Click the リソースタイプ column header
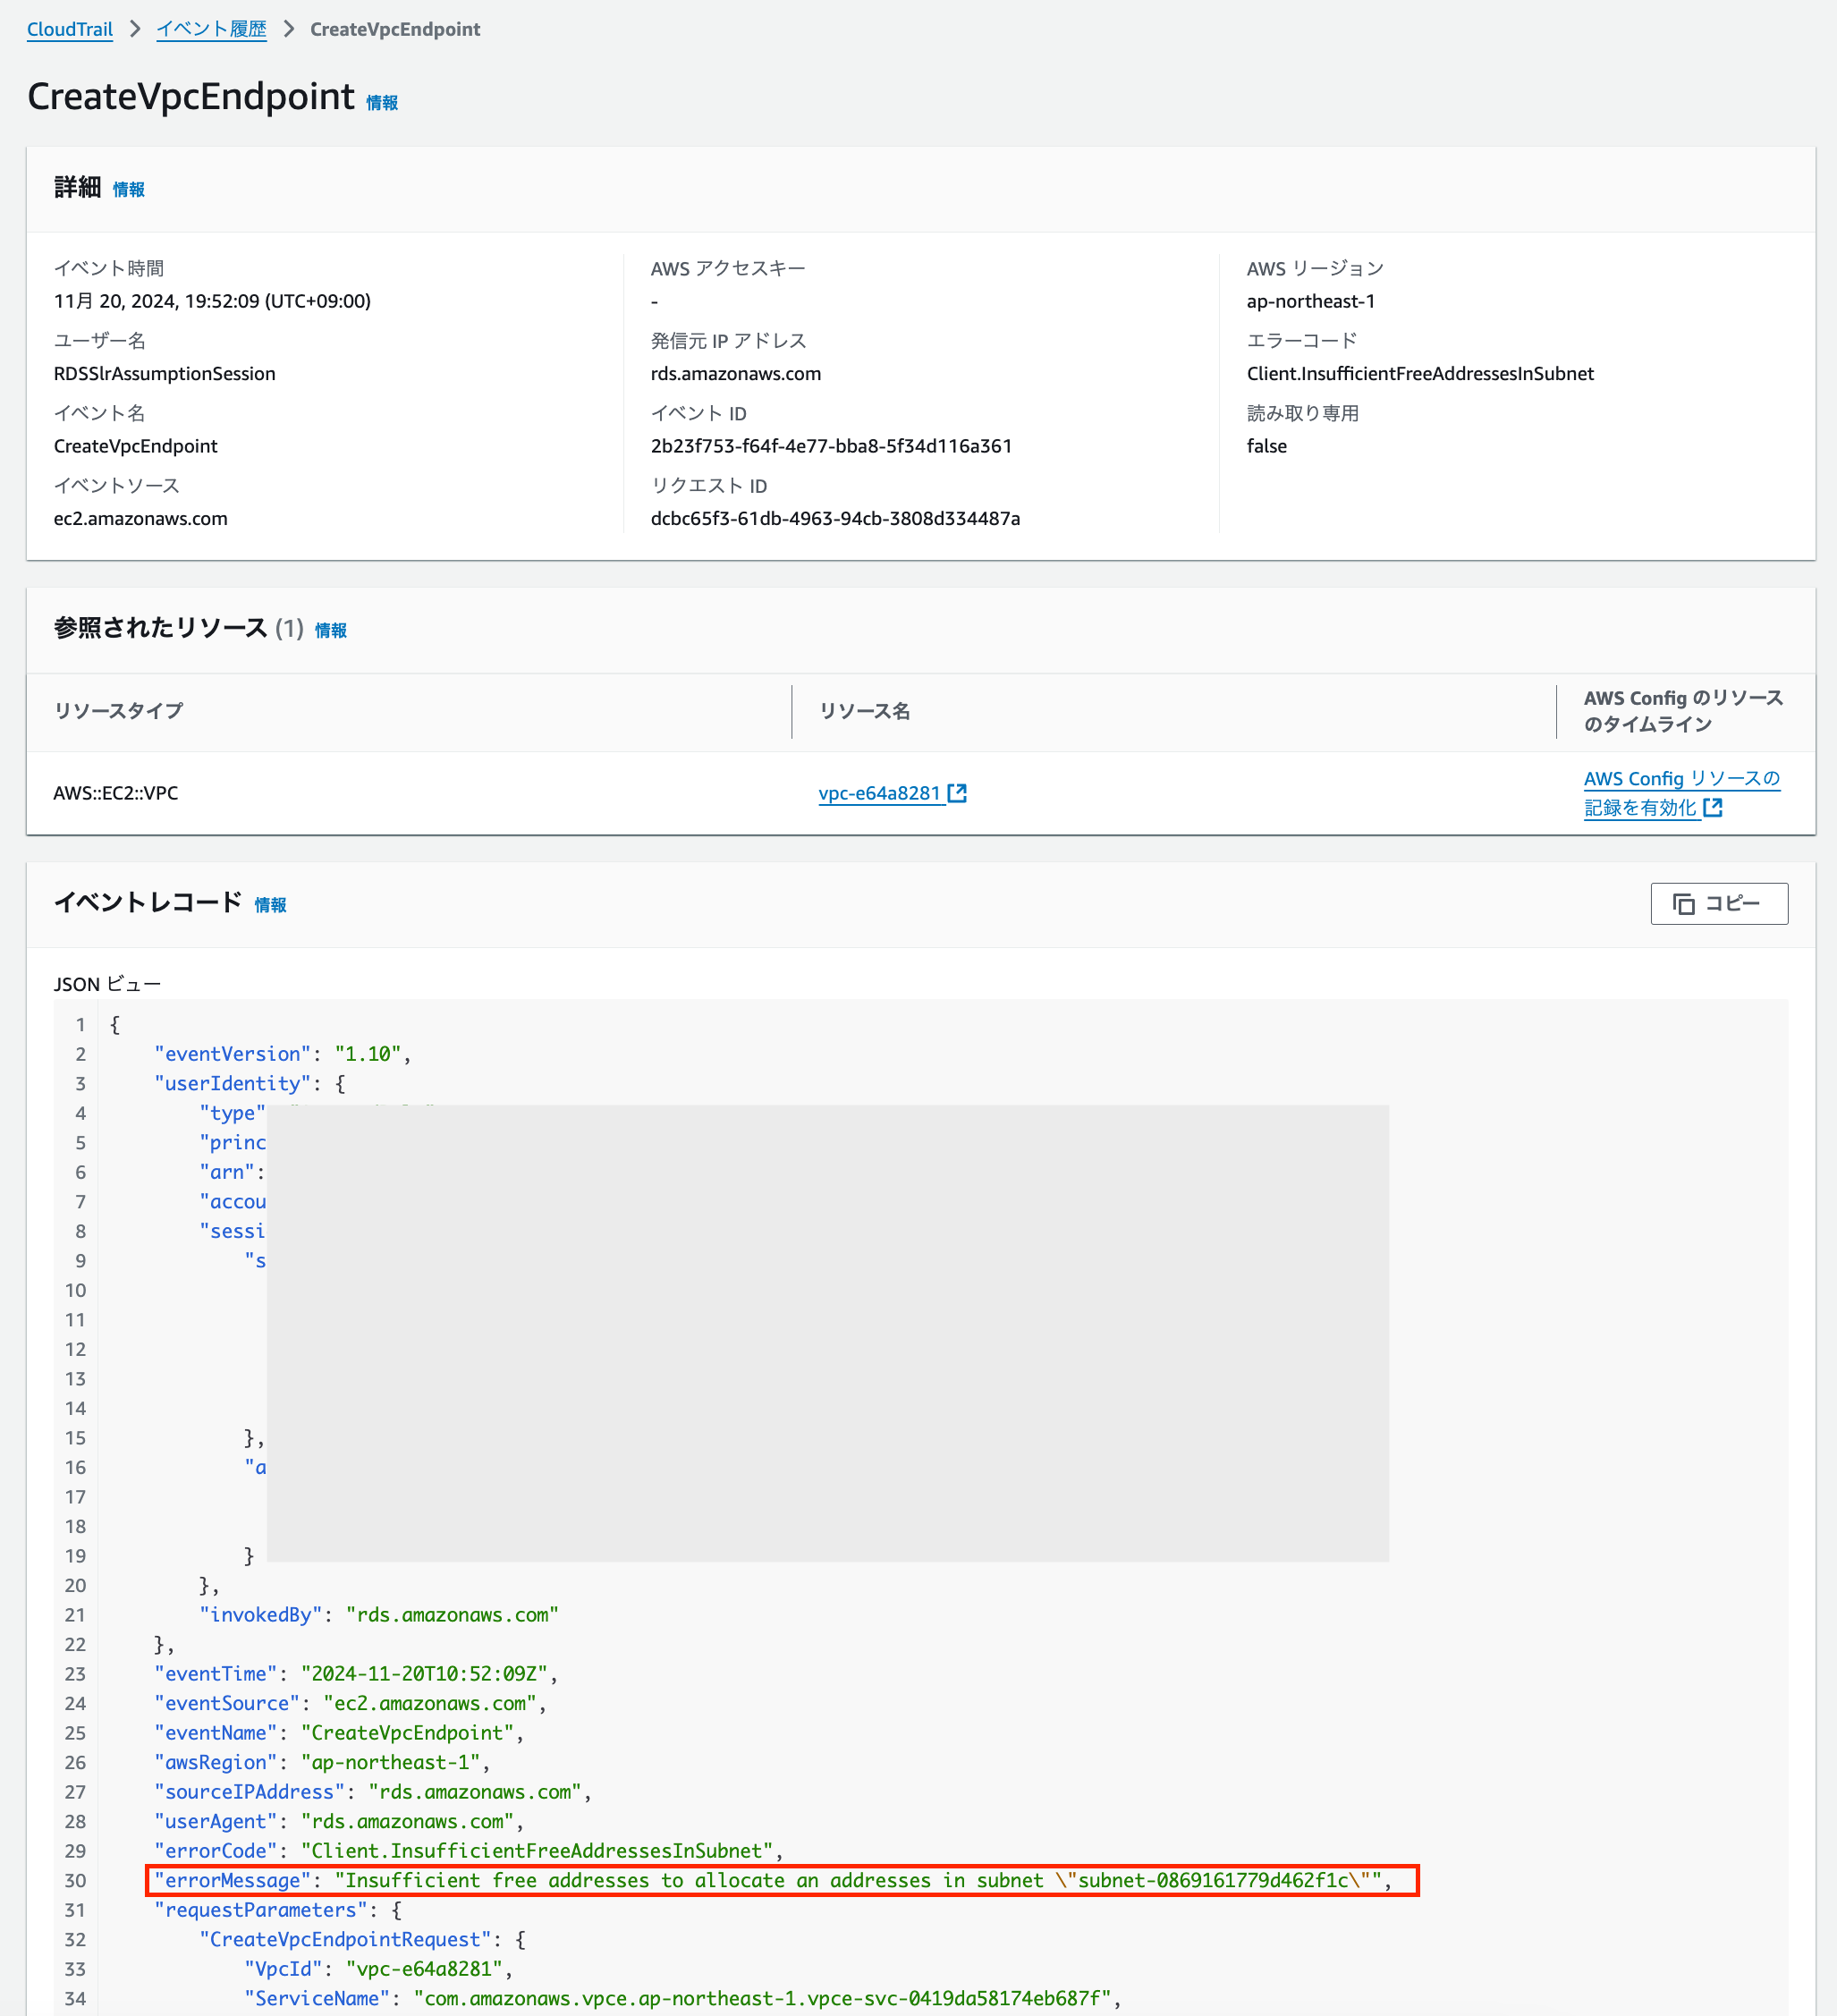This screenshot has height=2016, width=1837. pos(118,711)
